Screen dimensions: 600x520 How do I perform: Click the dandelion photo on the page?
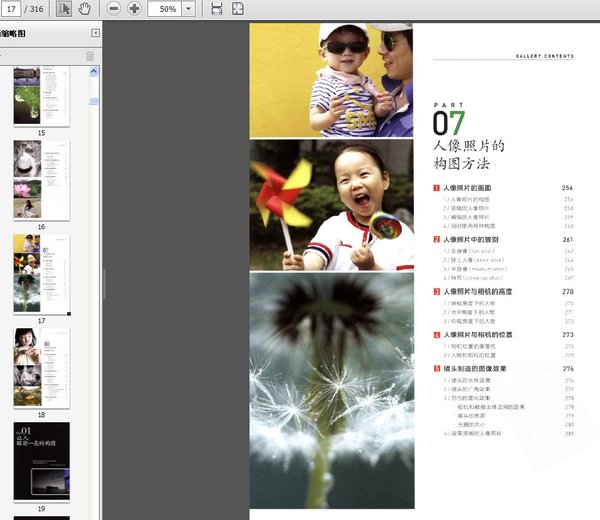331,390
